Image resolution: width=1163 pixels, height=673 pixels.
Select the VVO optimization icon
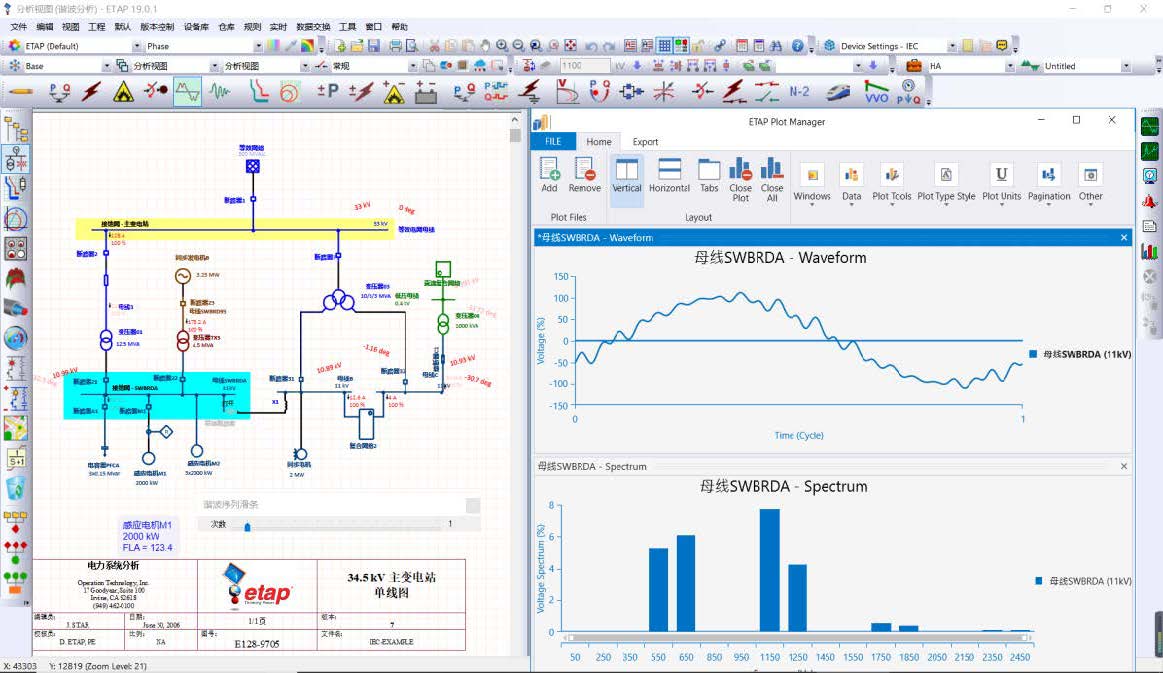pyautogui.click(x=876, y=91)
